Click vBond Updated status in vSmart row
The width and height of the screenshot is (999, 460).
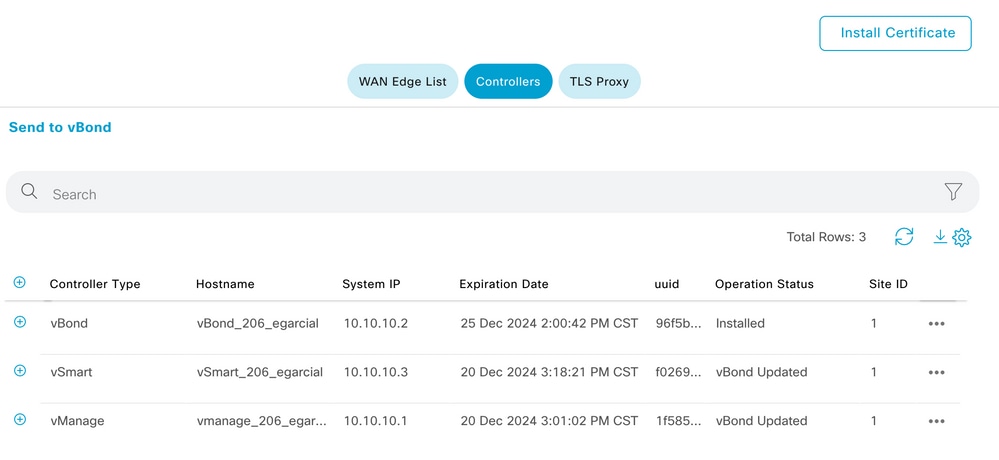tap(761, 372)
